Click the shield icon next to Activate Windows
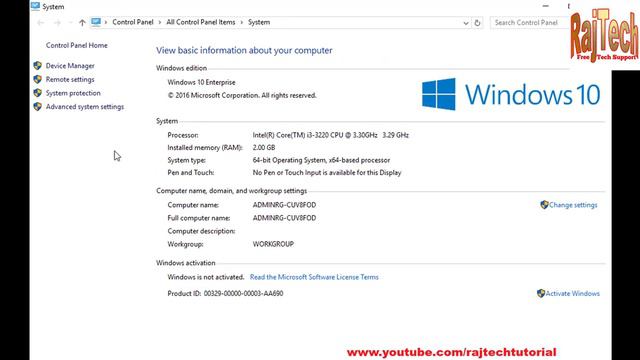The height and width of the screenshot is (360, 640). click(x=541, y=293)
